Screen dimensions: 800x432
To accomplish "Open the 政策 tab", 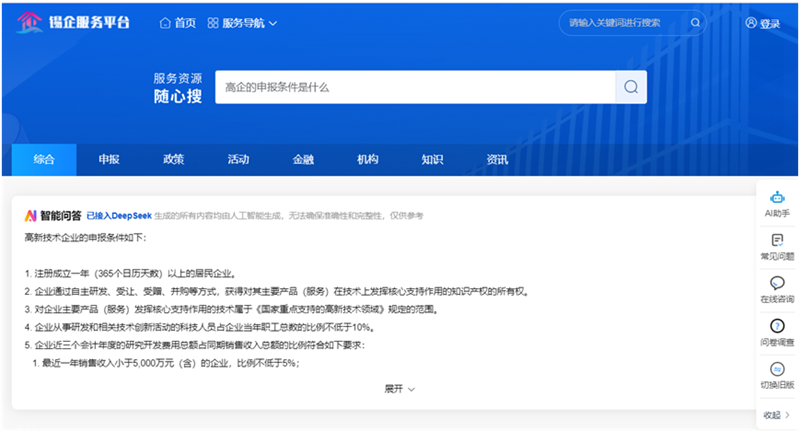I will (173, 160).
